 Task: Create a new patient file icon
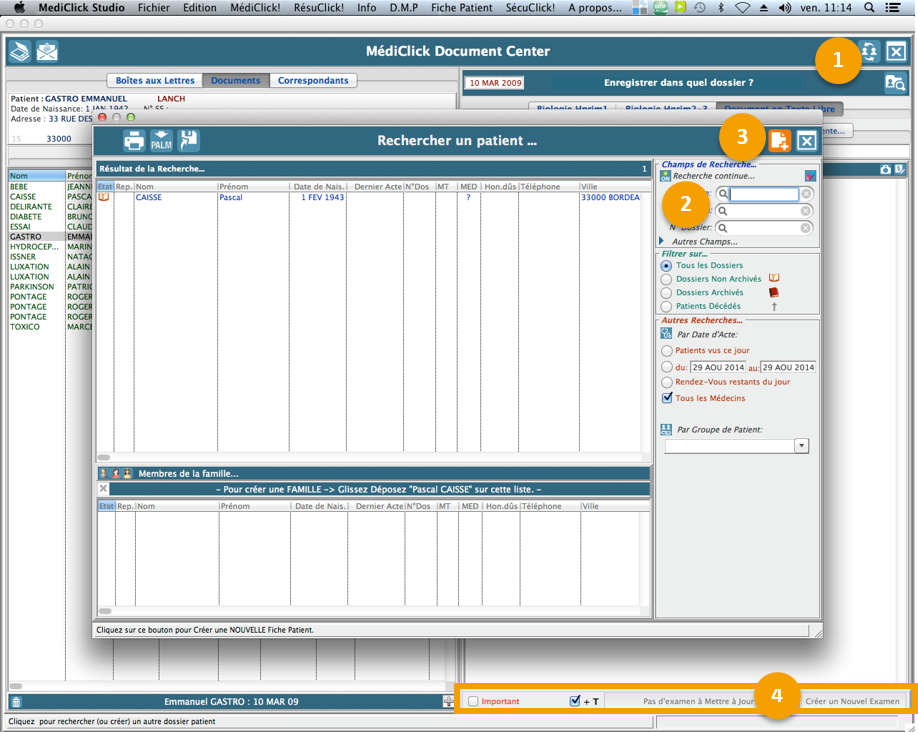(779, 141)
